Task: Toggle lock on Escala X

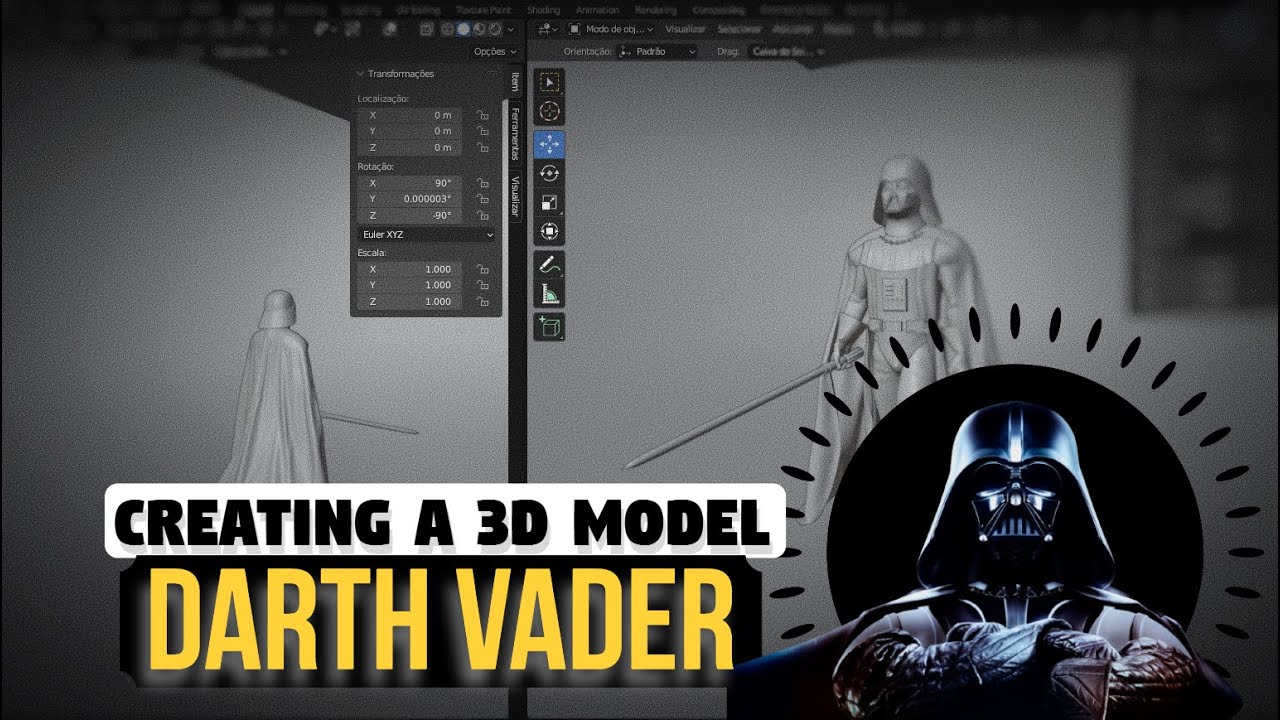Action: [x=482, y=269]
